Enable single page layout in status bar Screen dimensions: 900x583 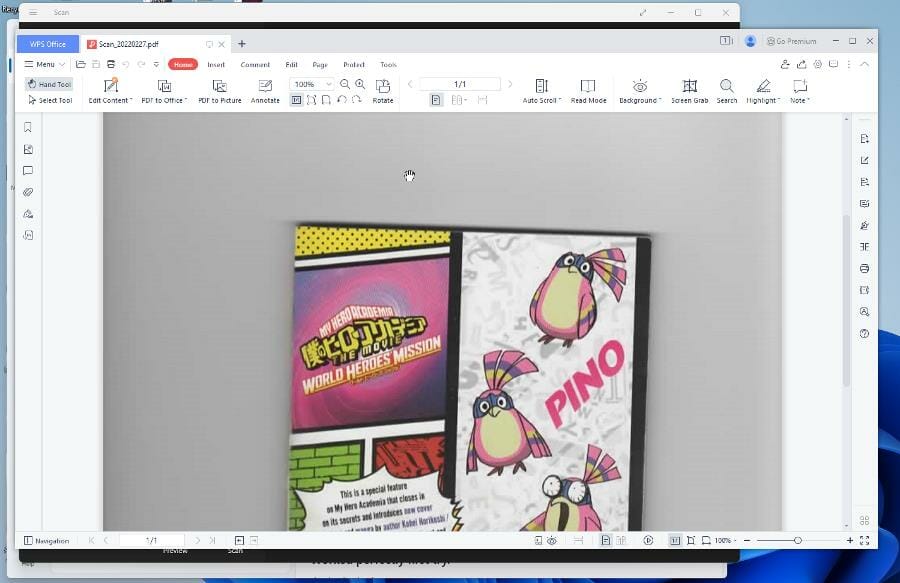click(x=606, y=541)
